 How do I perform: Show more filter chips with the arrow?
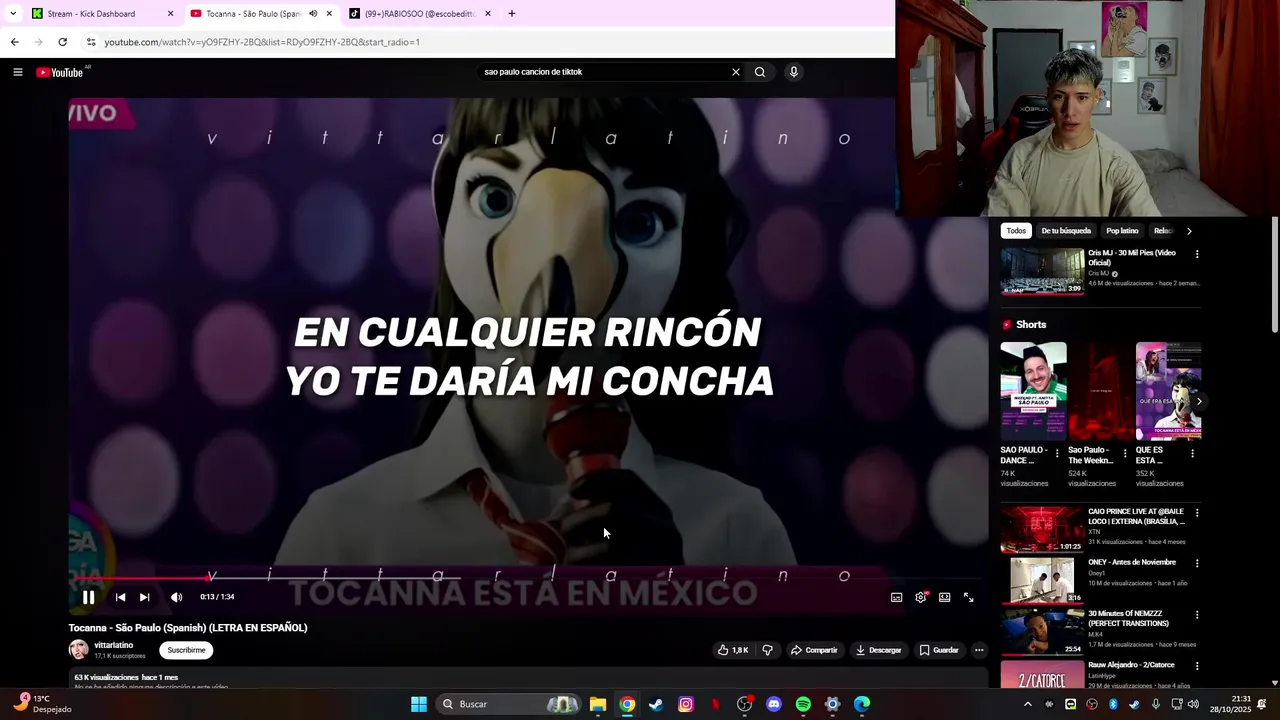click(x=1189, y=231)
